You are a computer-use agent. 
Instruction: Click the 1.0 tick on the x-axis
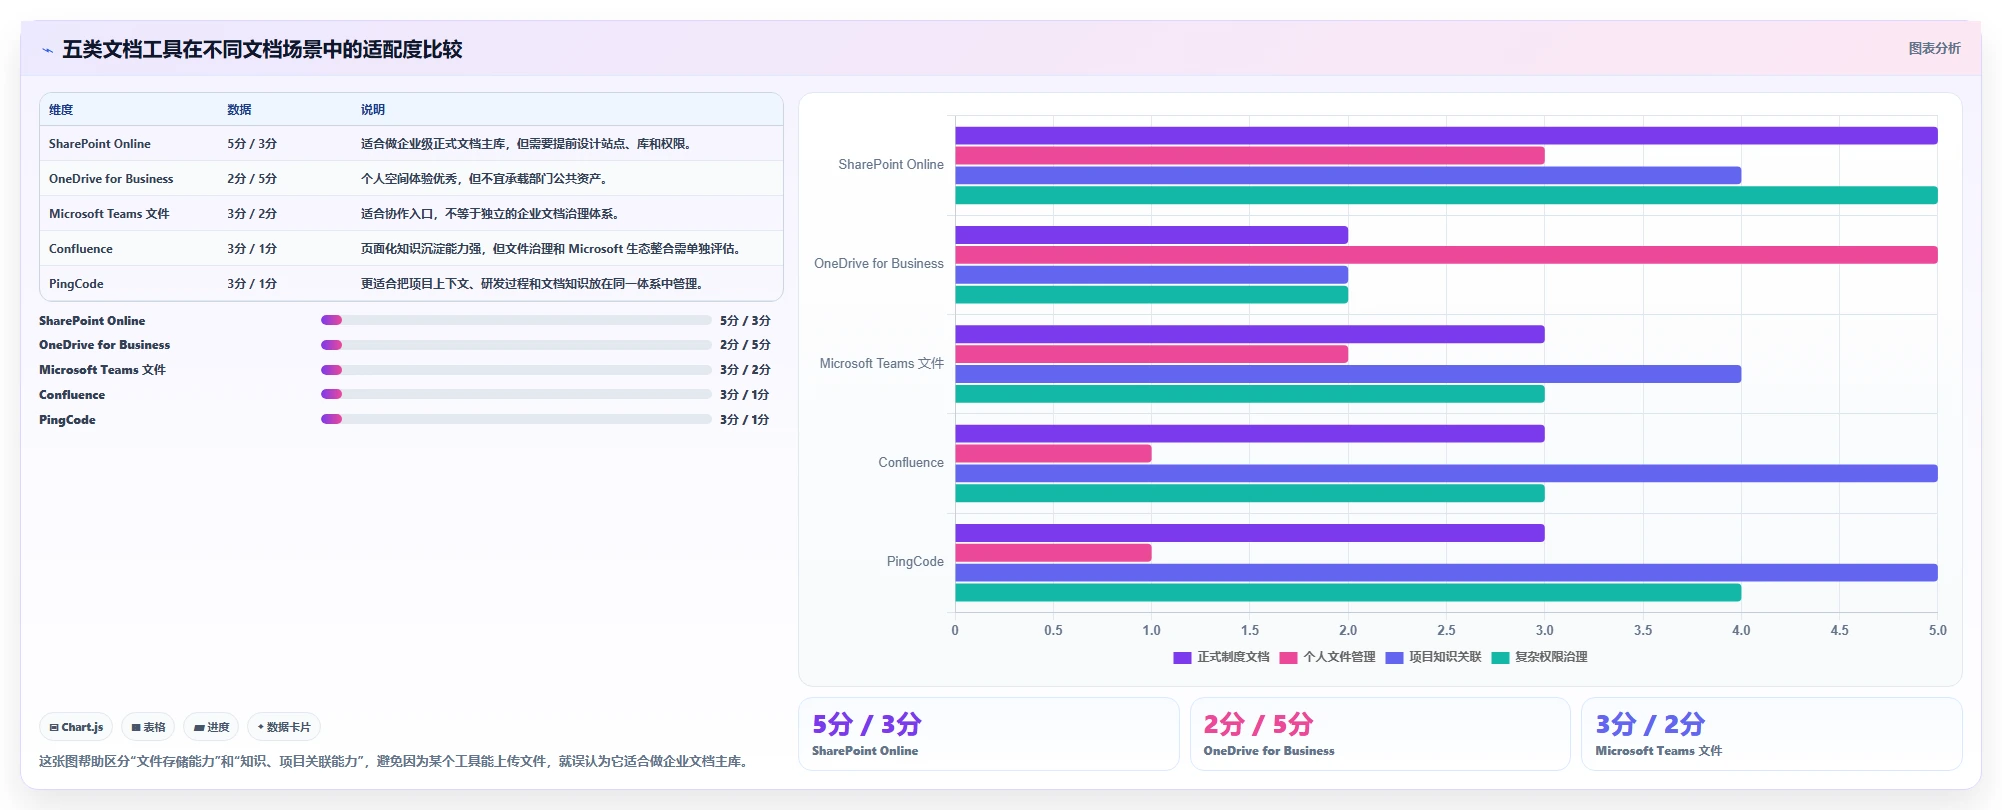[x=1151, y=631]
